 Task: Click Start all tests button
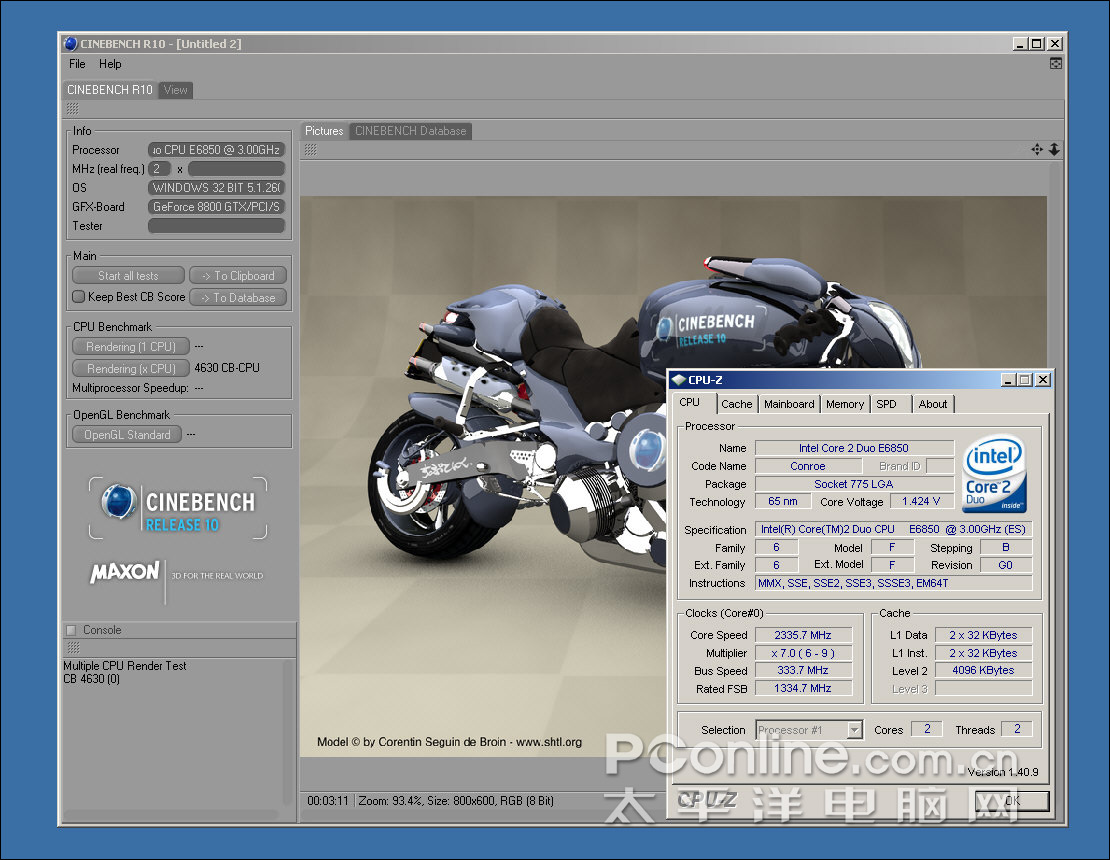128,275
